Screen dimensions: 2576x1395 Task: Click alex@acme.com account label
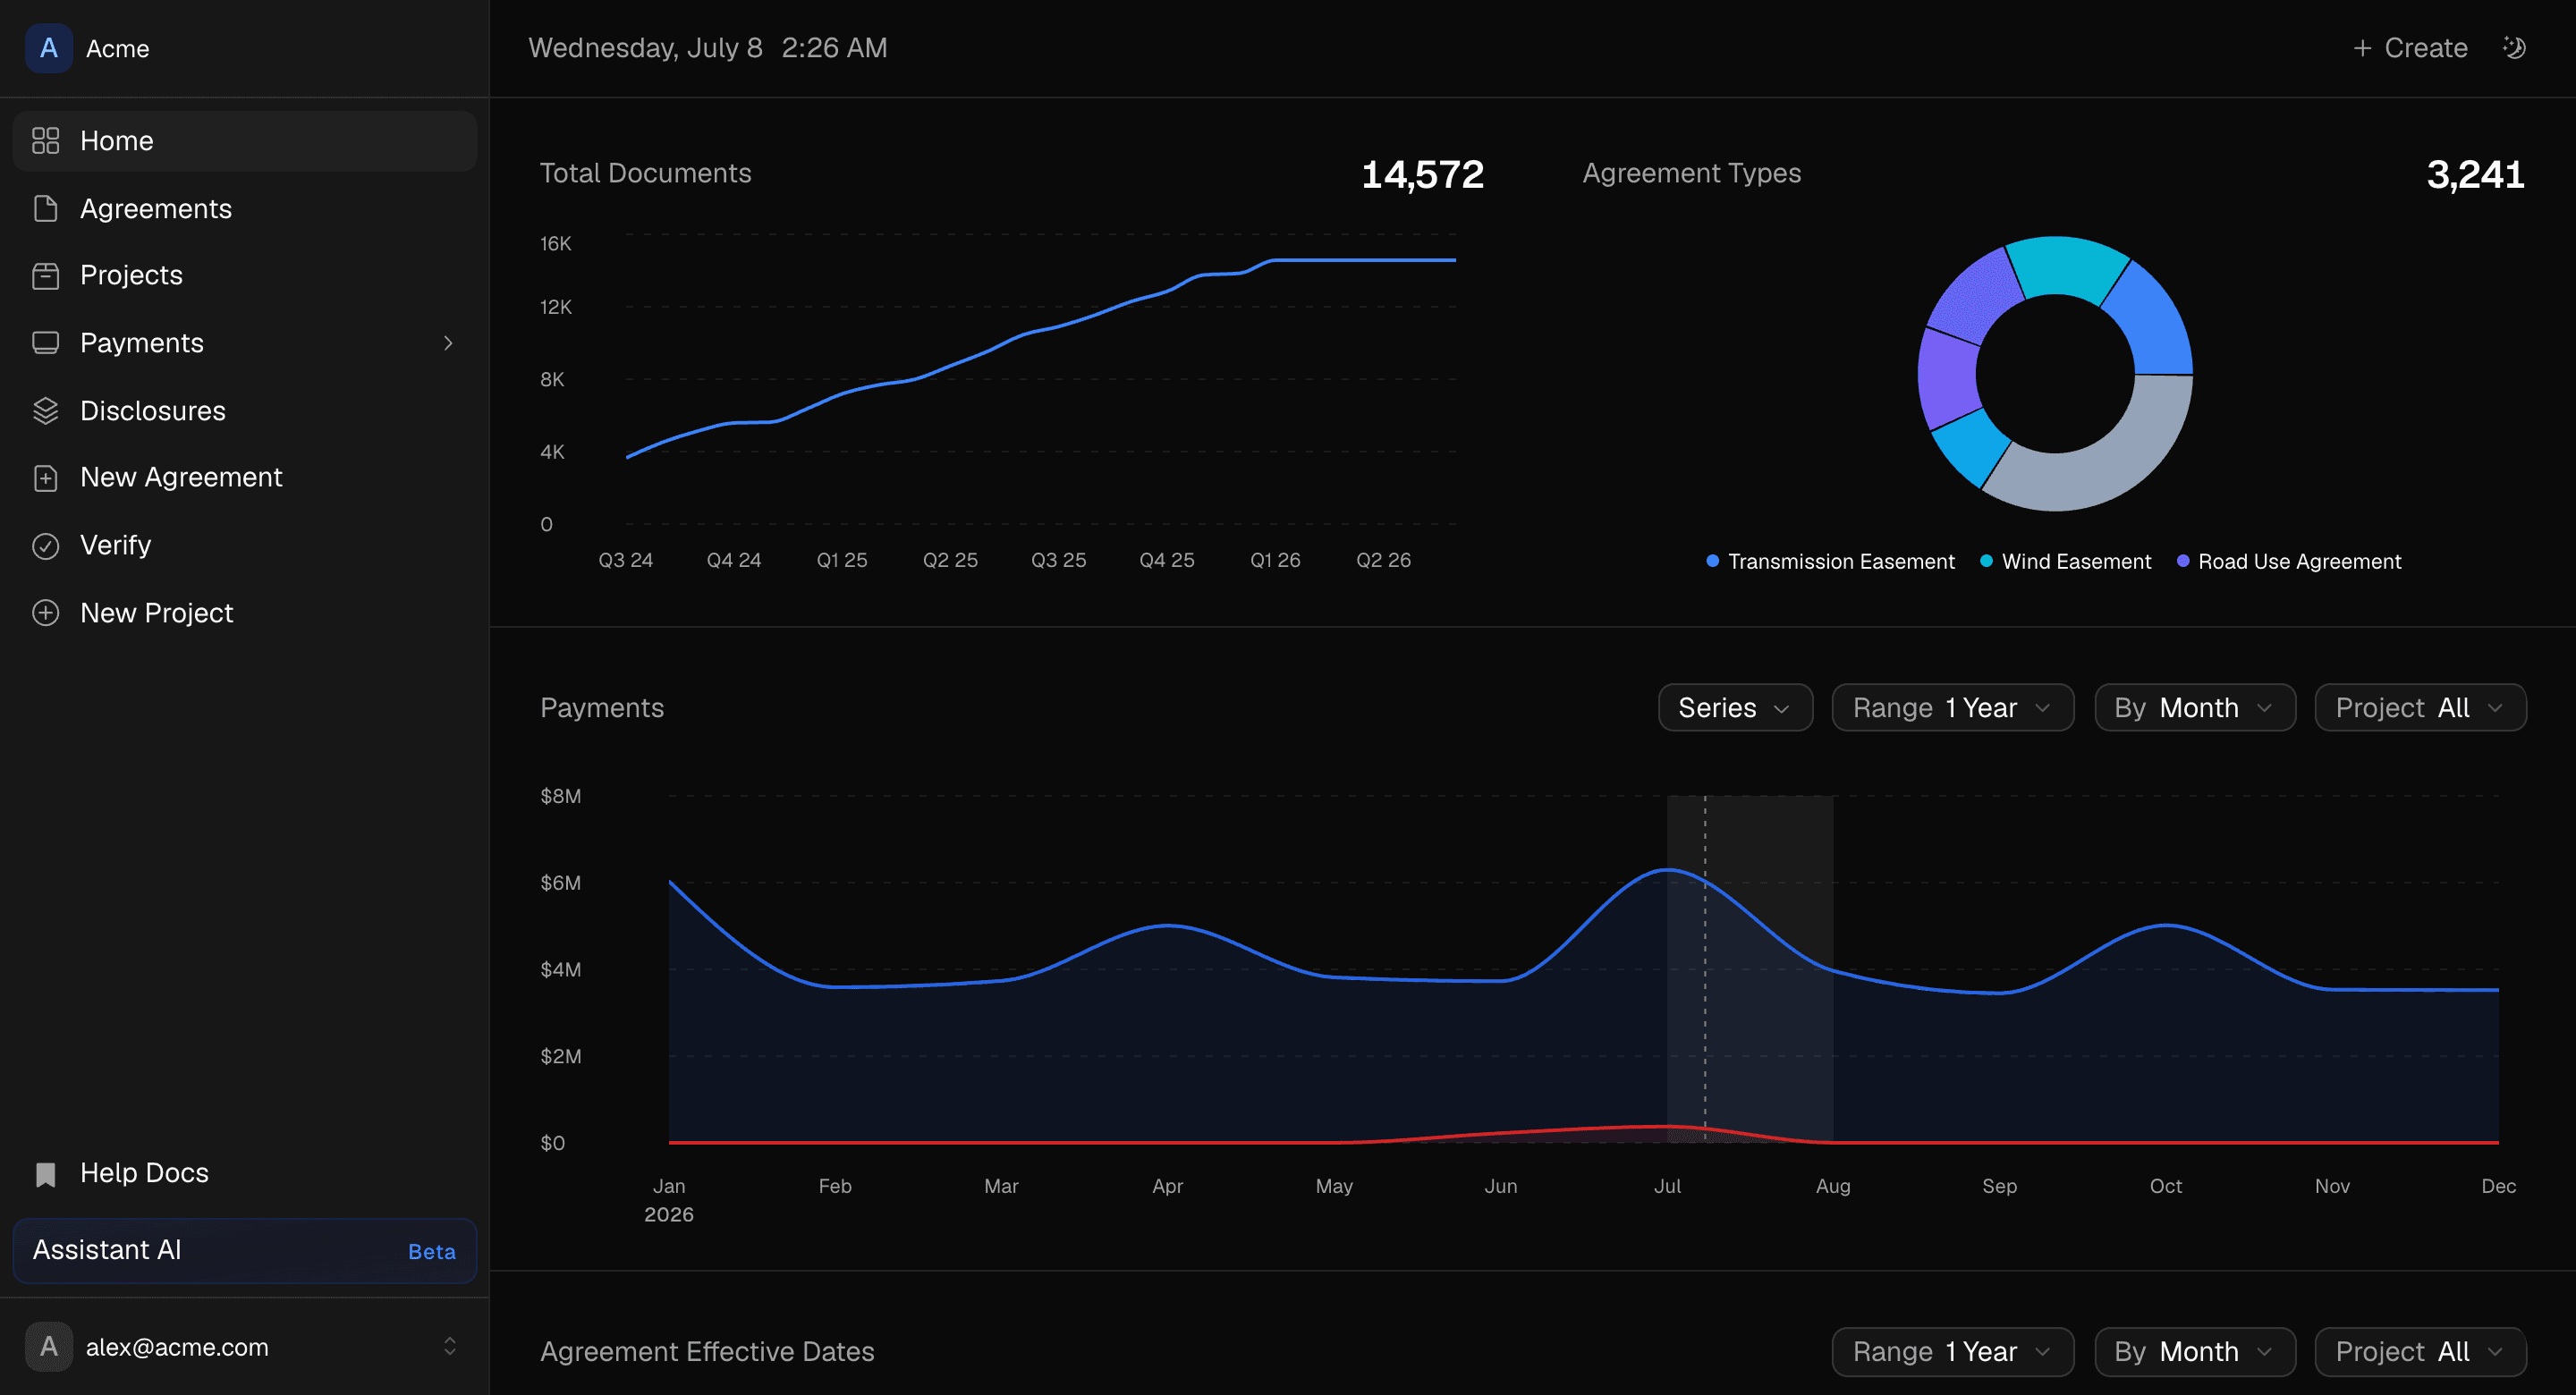pos(177,1348)
